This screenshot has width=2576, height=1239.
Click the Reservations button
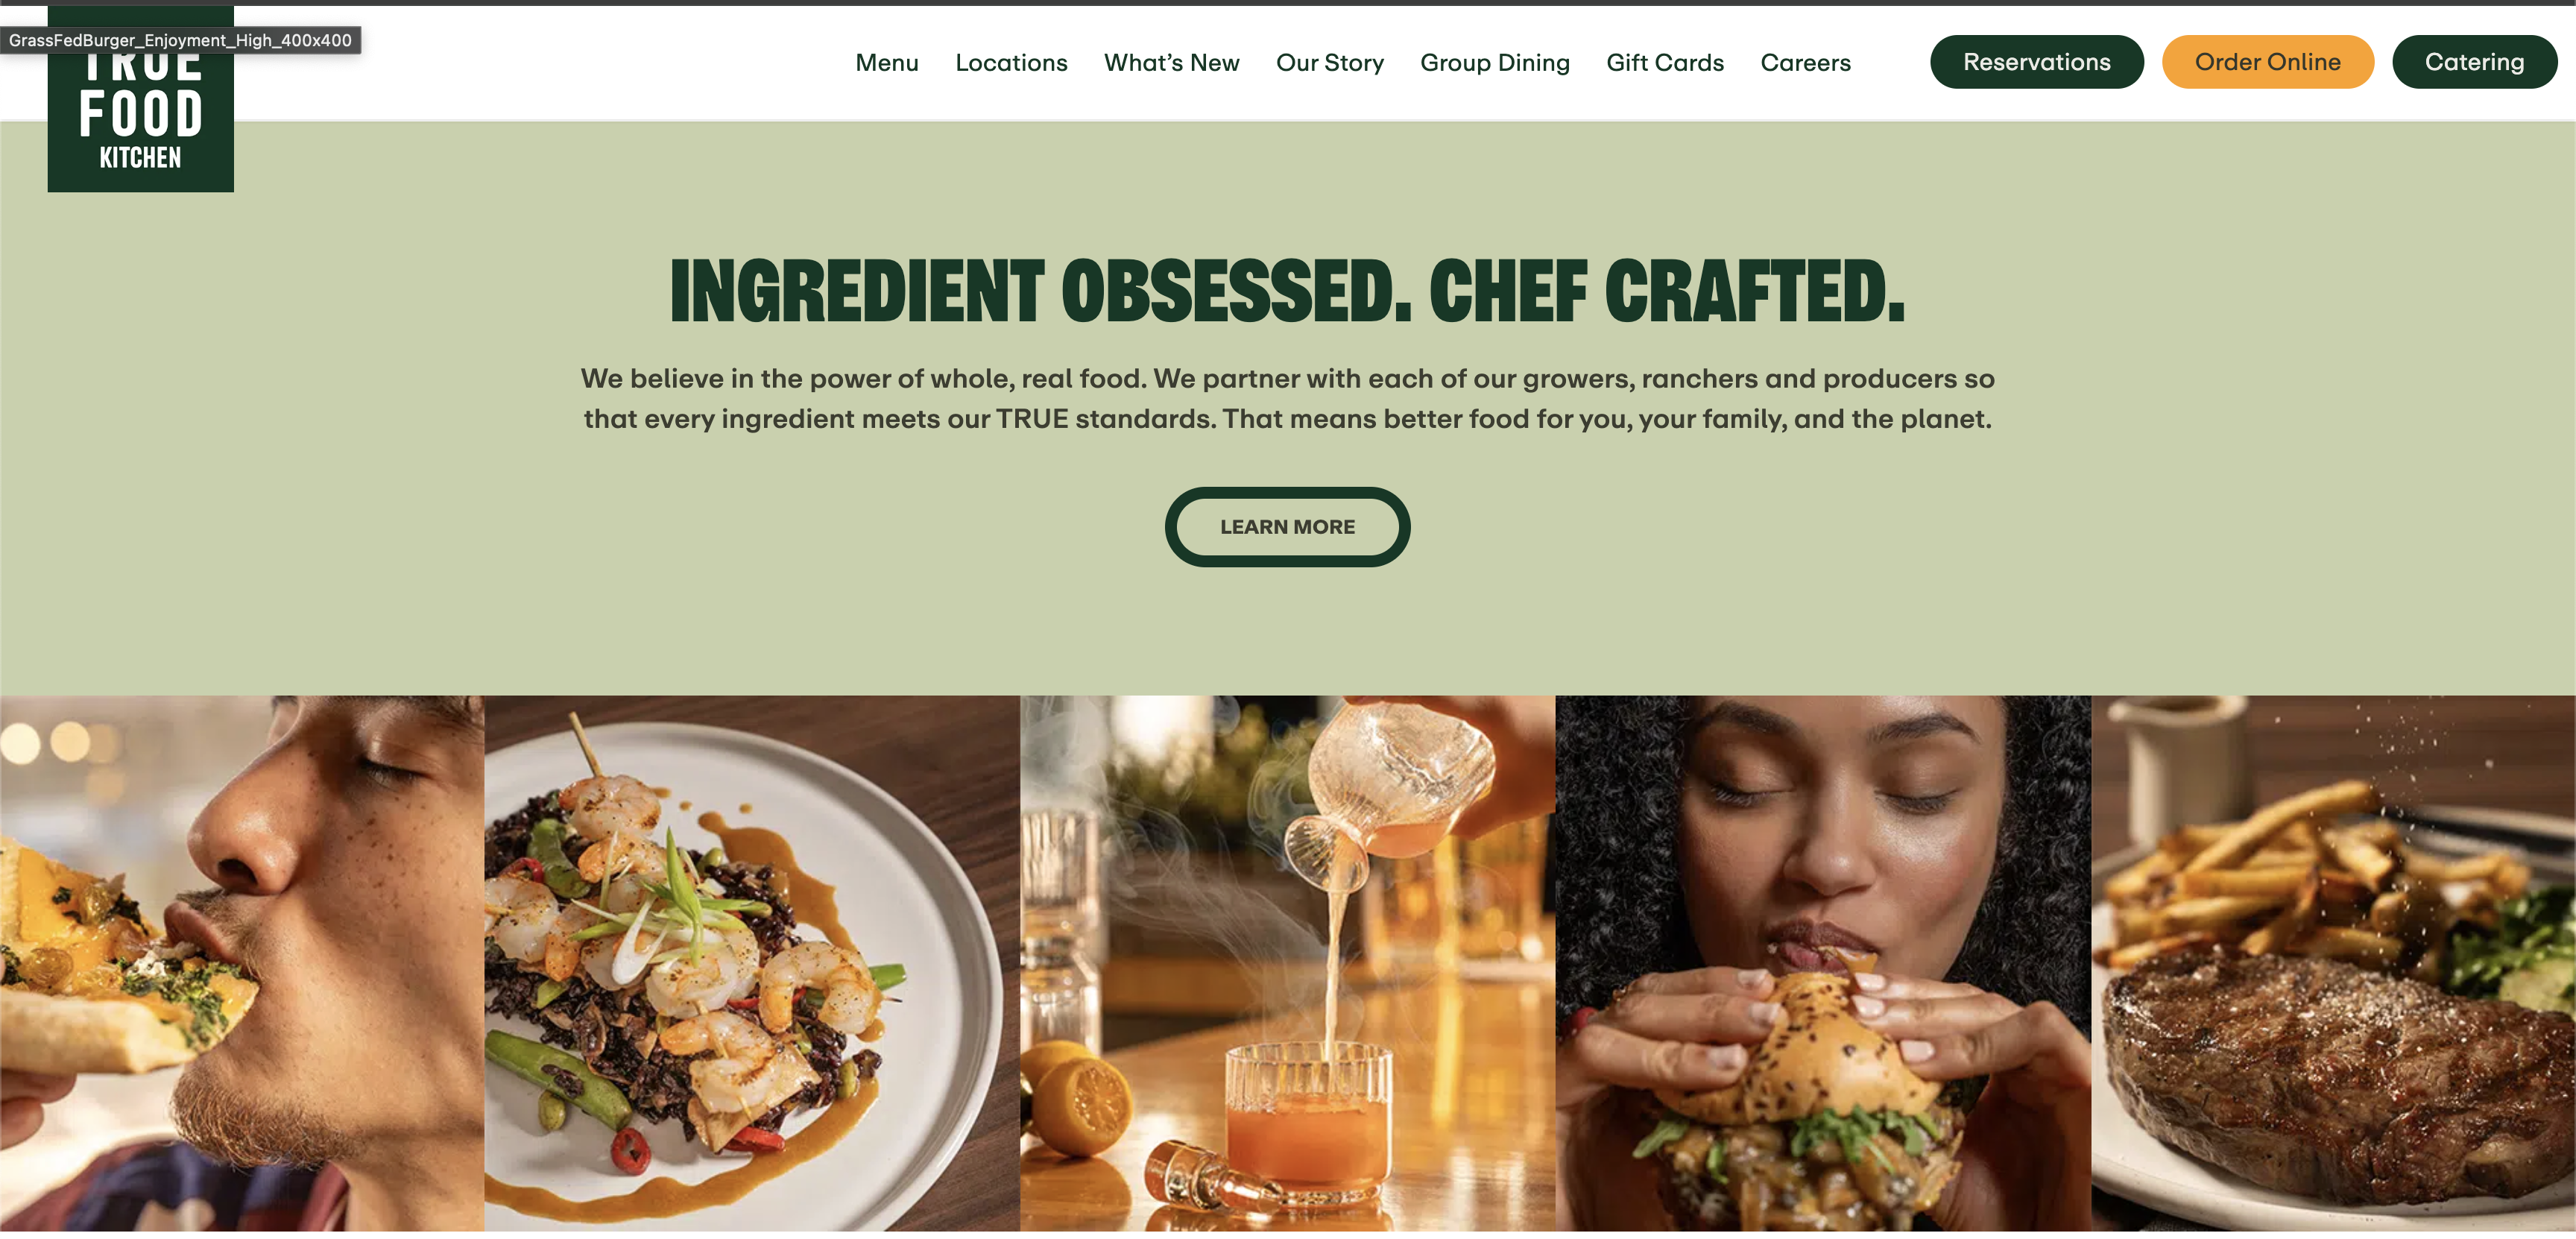tap(2036, 62)
